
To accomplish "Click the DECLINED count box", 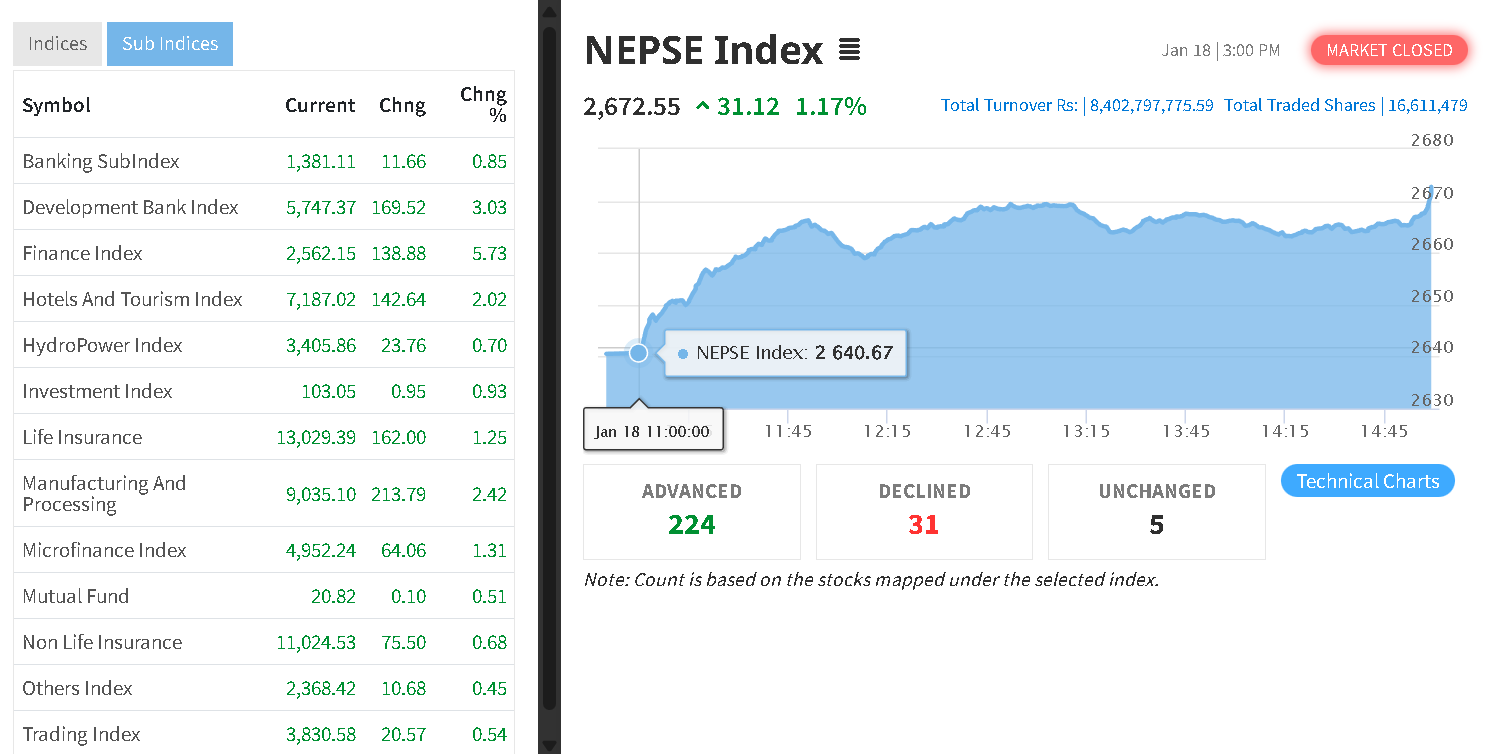I will [924, 511].
